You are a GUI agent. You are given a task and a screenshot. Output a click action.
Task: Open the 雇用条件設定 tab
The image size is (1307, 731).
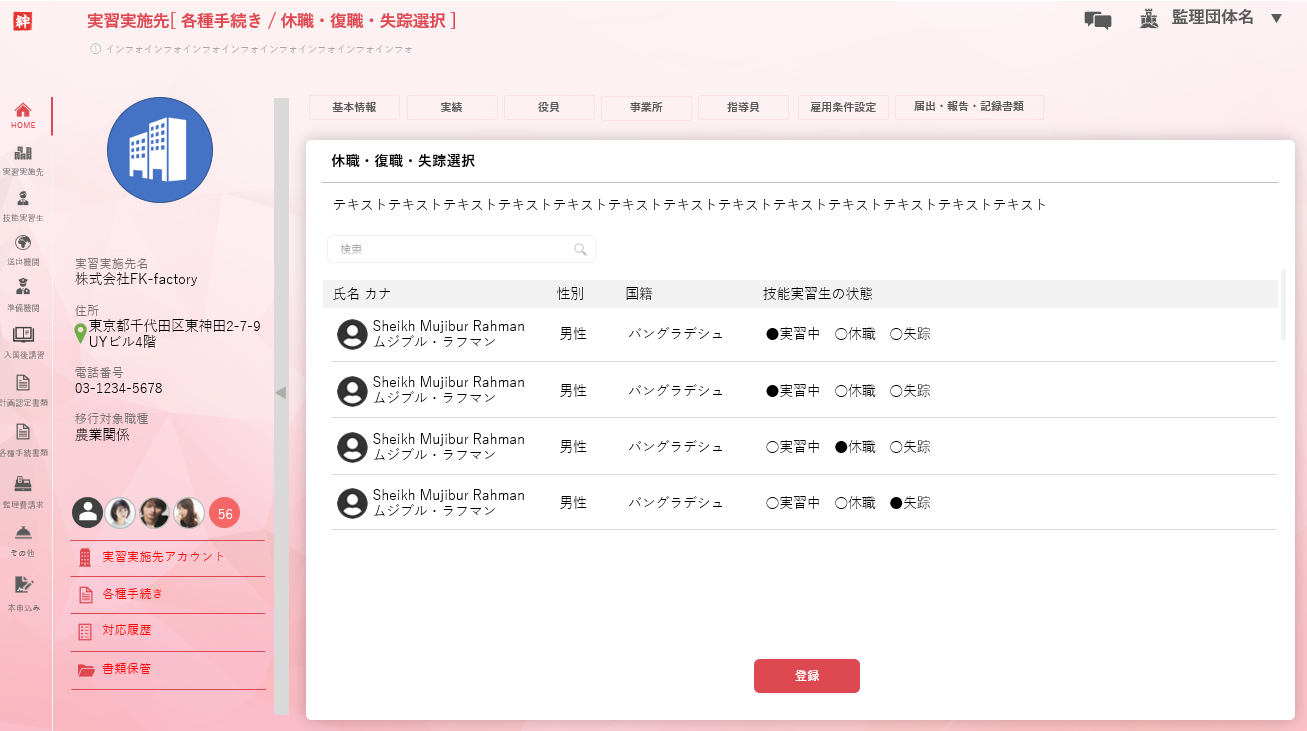click(x=842, y=108)
